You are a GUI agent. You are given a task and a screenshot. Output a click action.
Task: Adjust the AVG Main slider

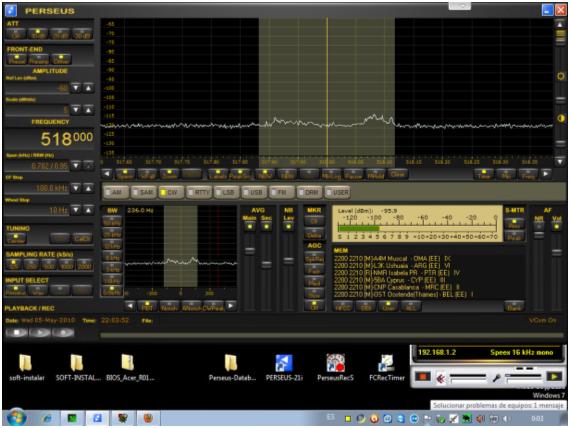pyautogui.click(x=249, y=251)
